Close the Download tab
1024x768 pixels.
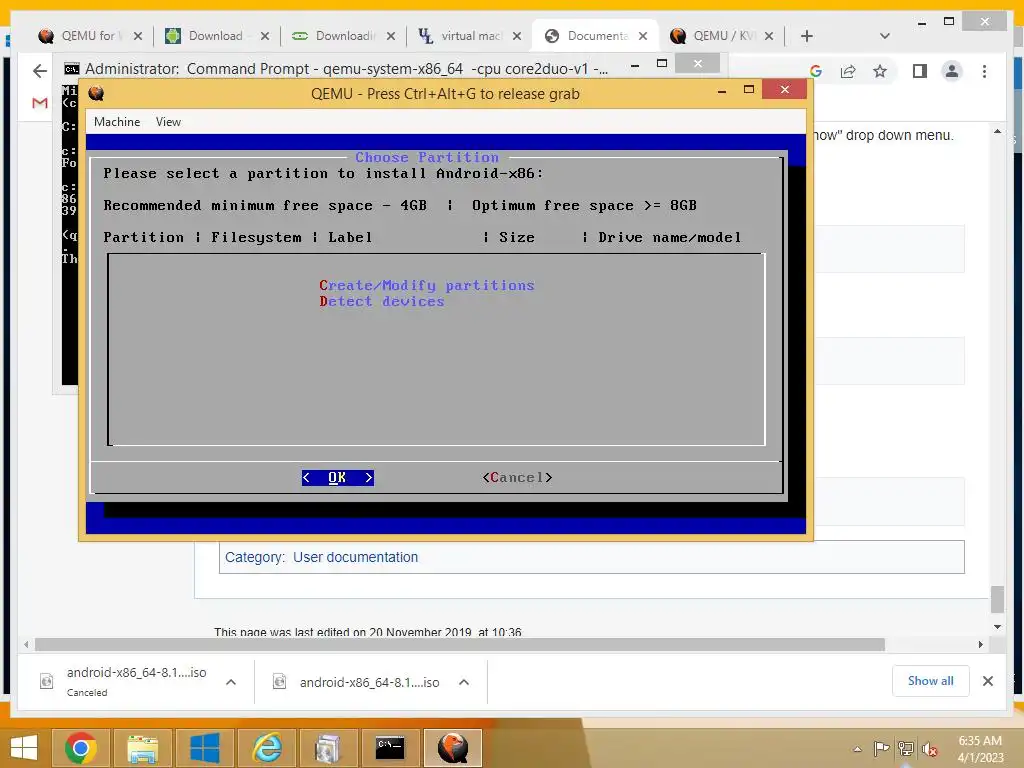pos(264,36)
